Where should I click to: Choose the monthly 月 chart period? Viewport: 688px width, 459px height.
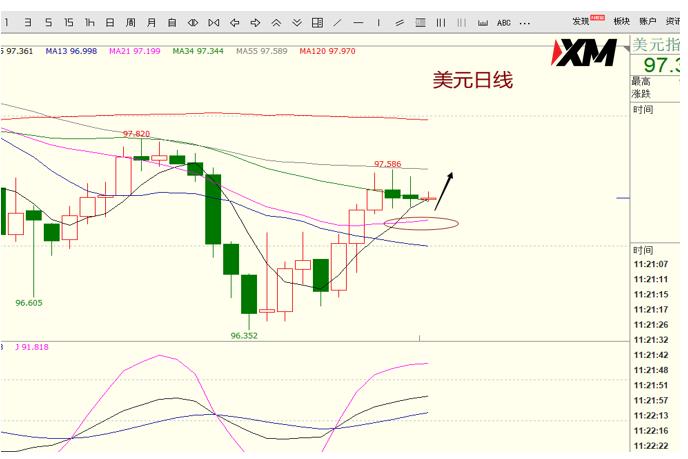click(151, 22)
